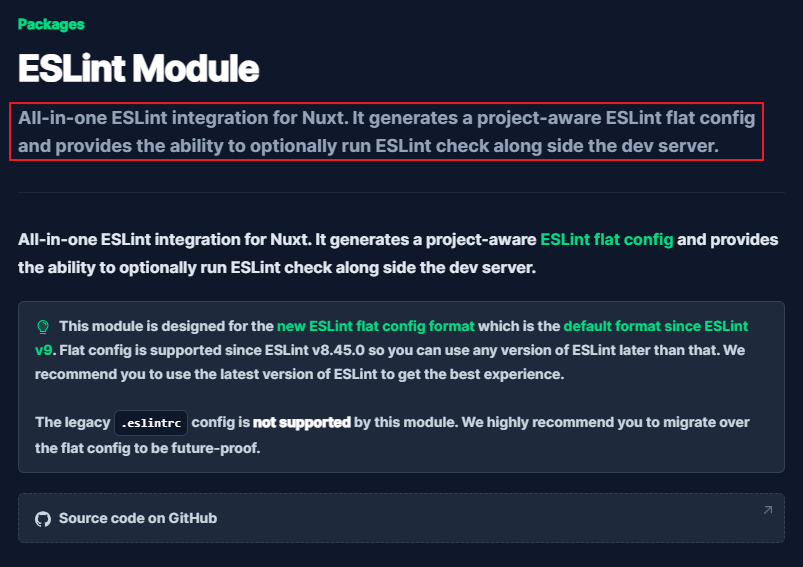Open the Packages breadcrumb link
The height and width of the screenshot is (567, 803).
click(x=51, y=24)
